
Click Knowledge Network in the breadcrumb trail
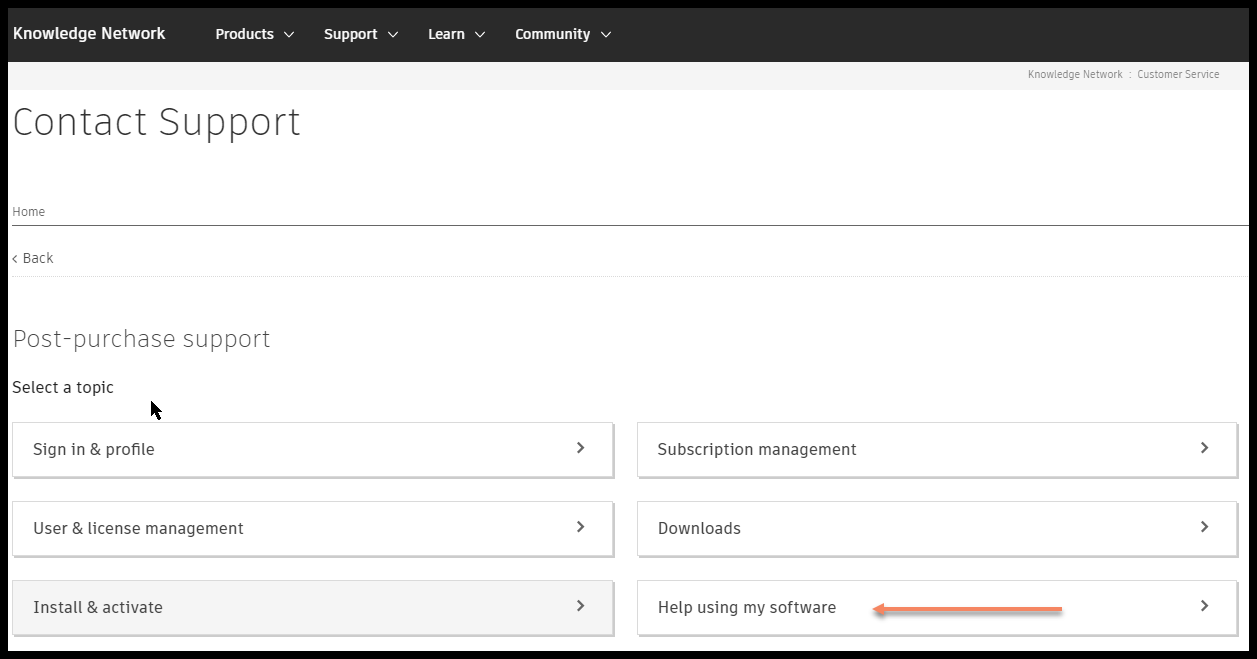tap(1074, 74)
